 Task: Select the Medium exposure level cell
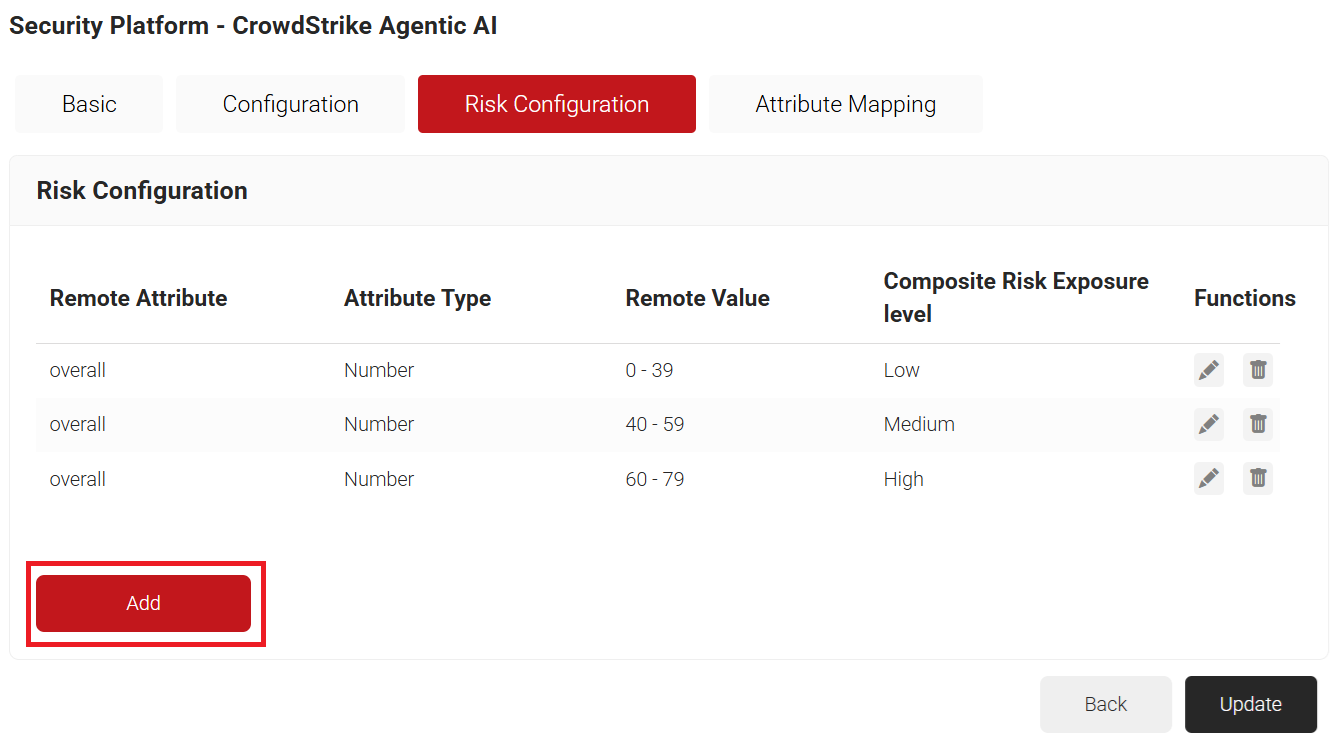(919, 424)
